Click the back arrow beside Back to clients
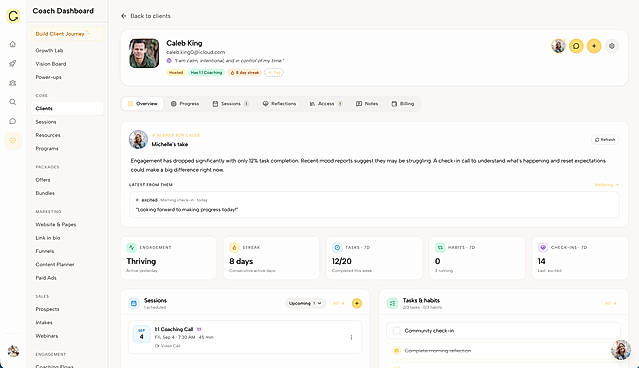This screenshot has width=639, height=368. click(x=123, y=16)
